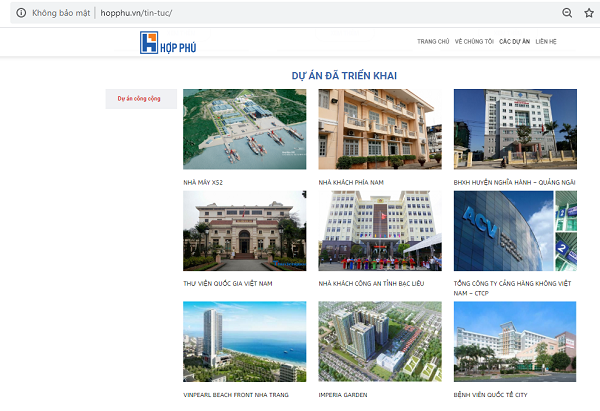Click Nhà Khách Công An Bạc Liêu photo
Viewport: 600px width, 411px height.
[380, 231]
